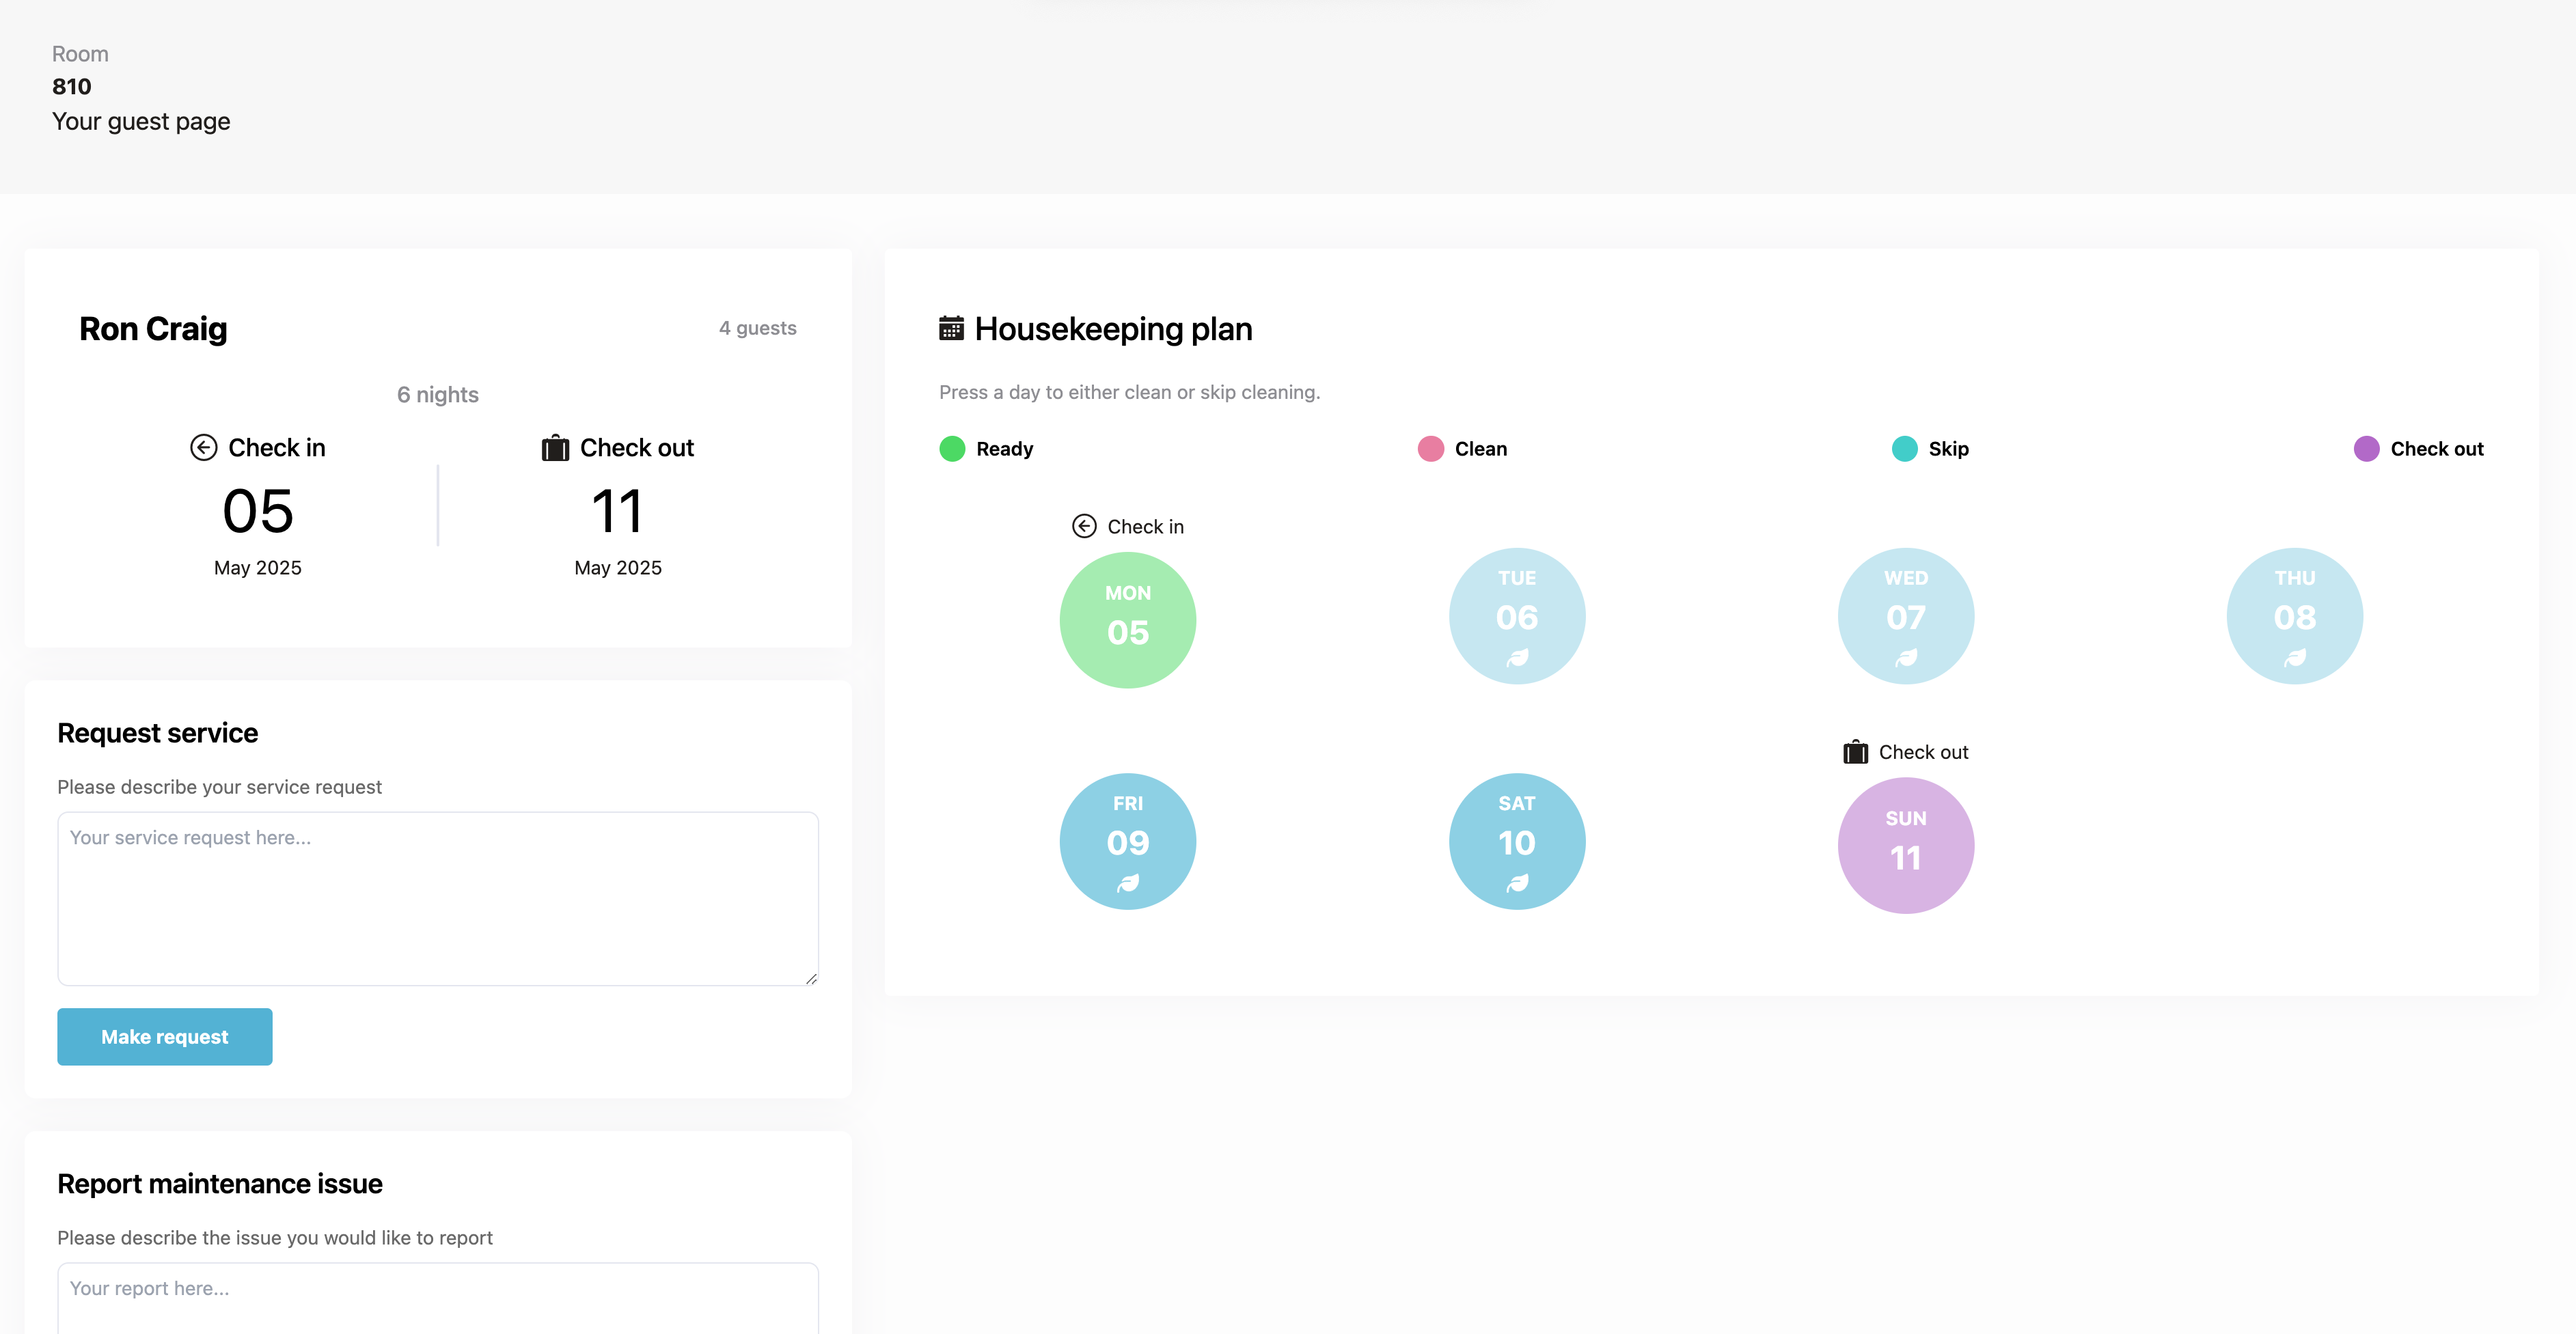Toggle cleaning for Wednesday 07
The width and height of the screenshot is (2576, 1334).
click(x=1905, y=615)
